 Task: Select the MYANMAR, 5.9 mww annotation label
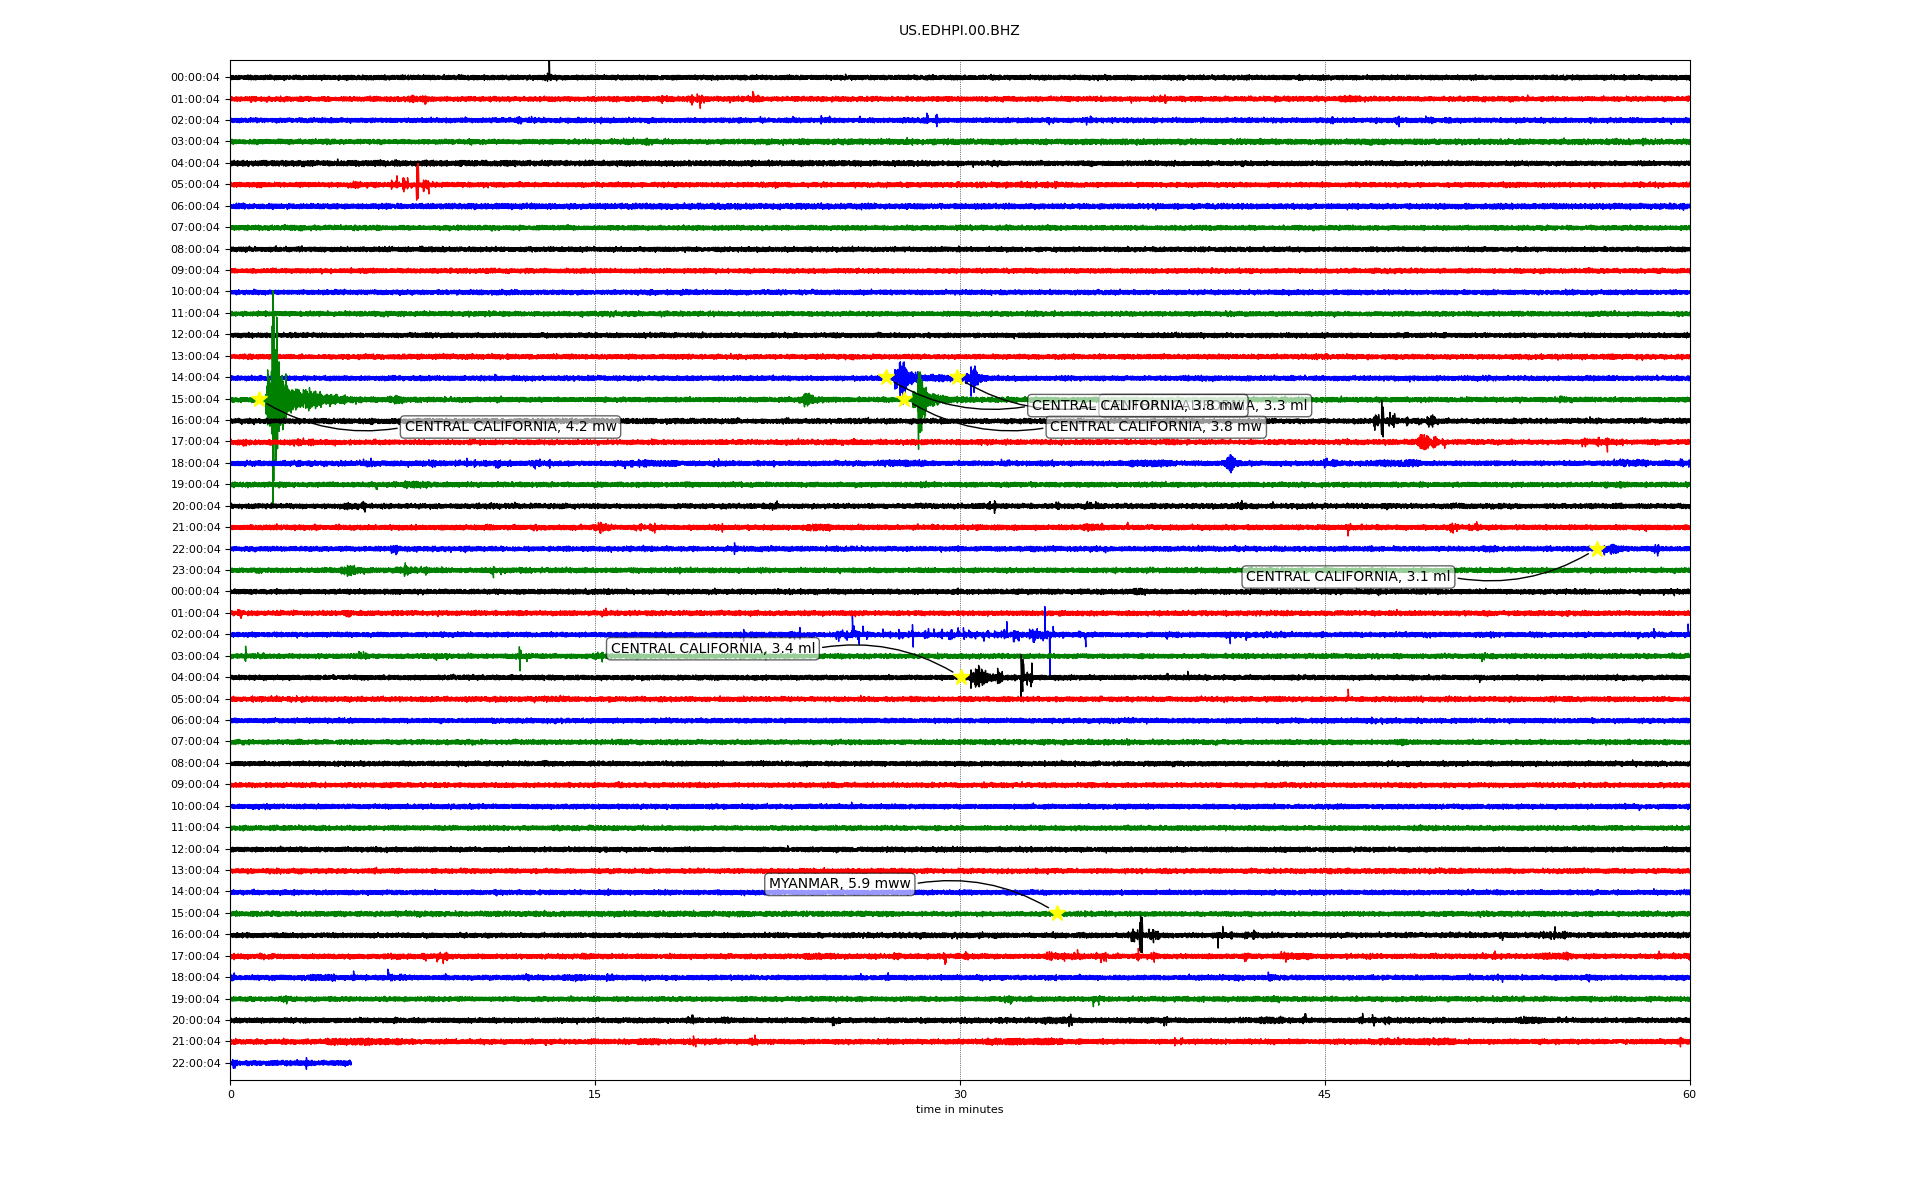(839, 884)
